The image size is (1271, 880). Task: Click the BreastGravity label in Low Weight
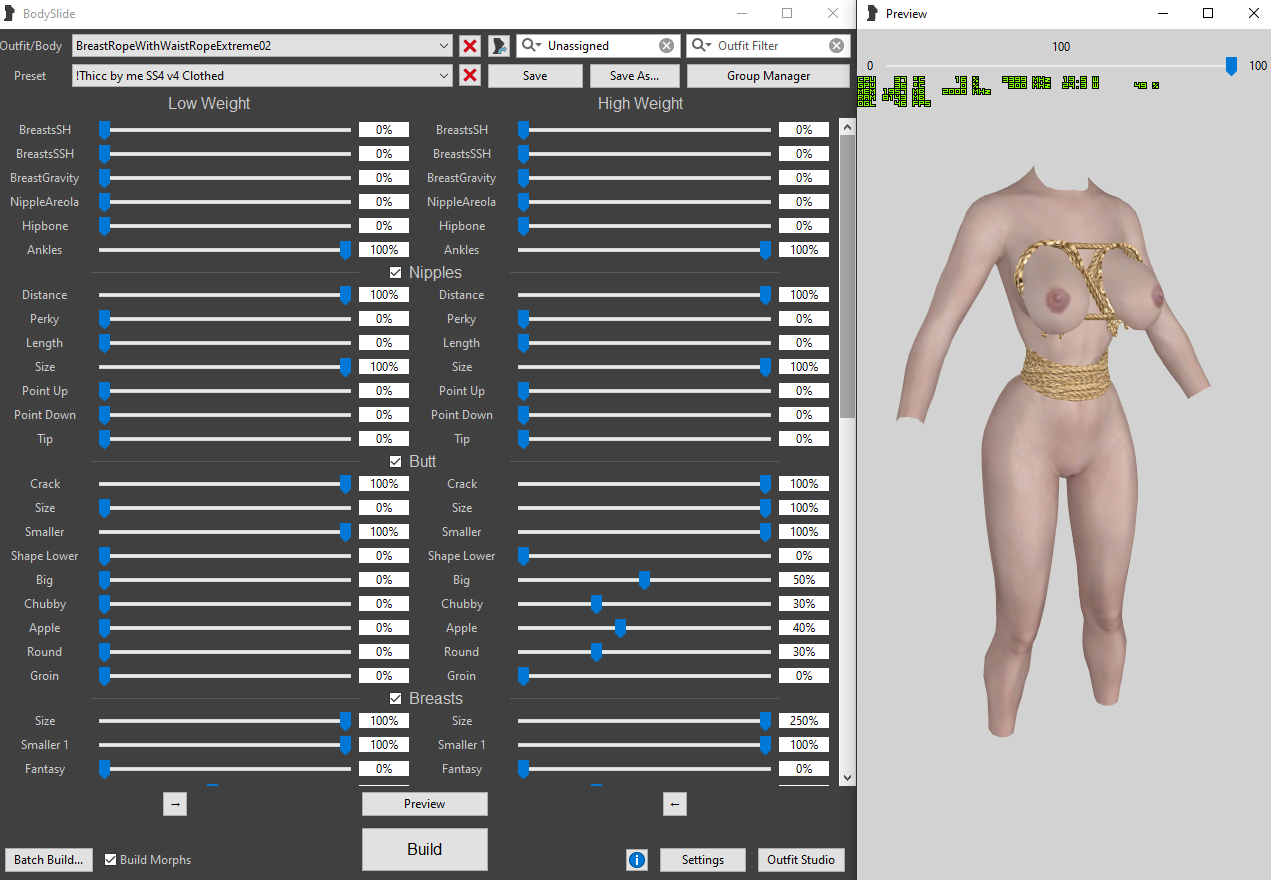(x=44, y=178)
